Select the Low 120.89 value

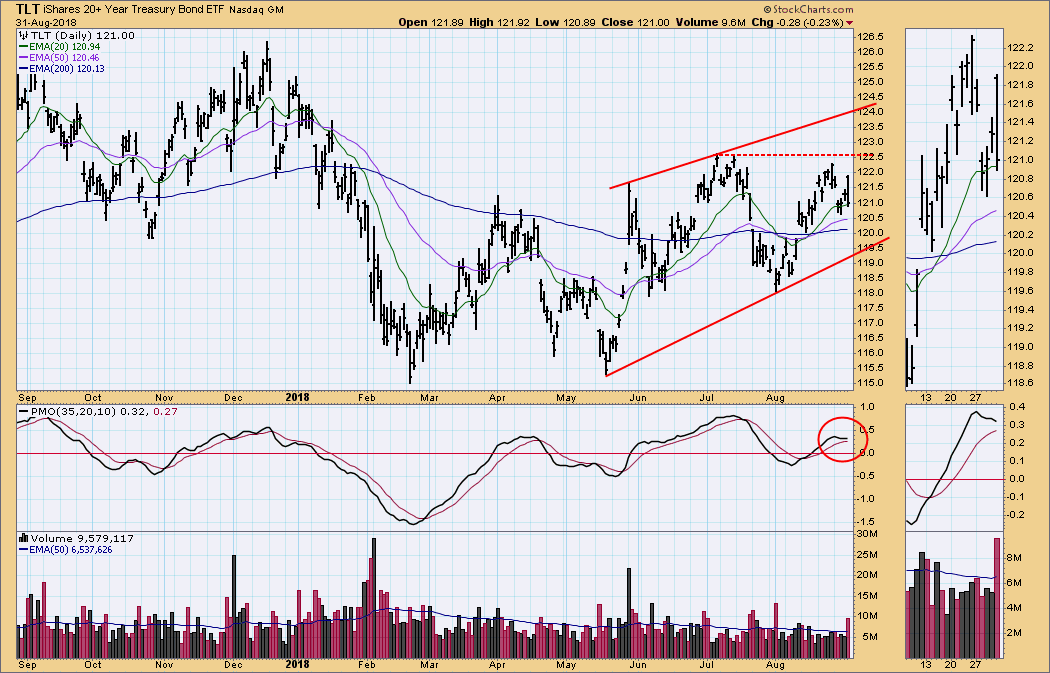565,22
